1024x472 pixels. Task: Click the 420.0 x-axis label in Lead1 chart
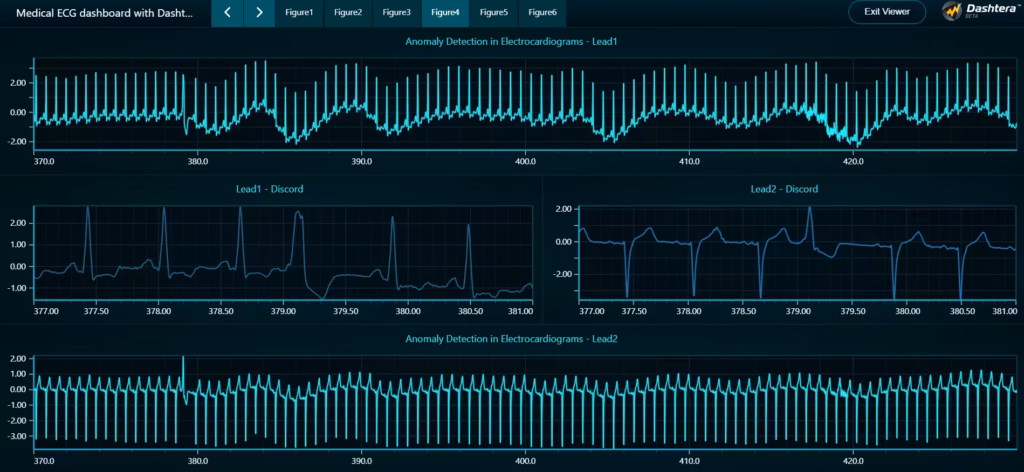[x=854, y=161]
